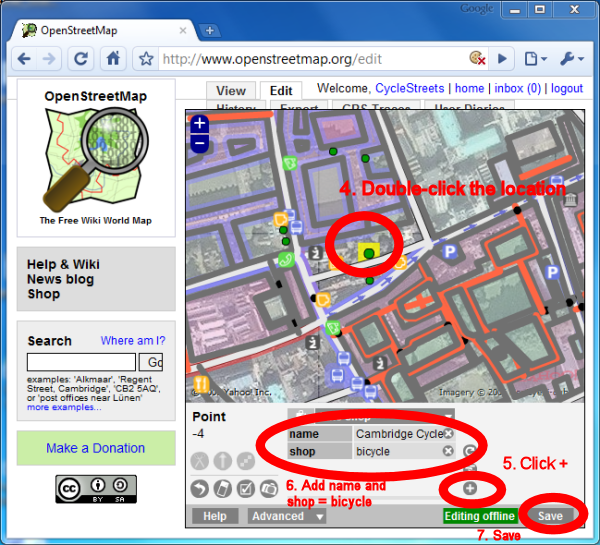This screenshot has width=600, height=545.
Task: Click the green telephone icon on map
Action: coord(286,260)
